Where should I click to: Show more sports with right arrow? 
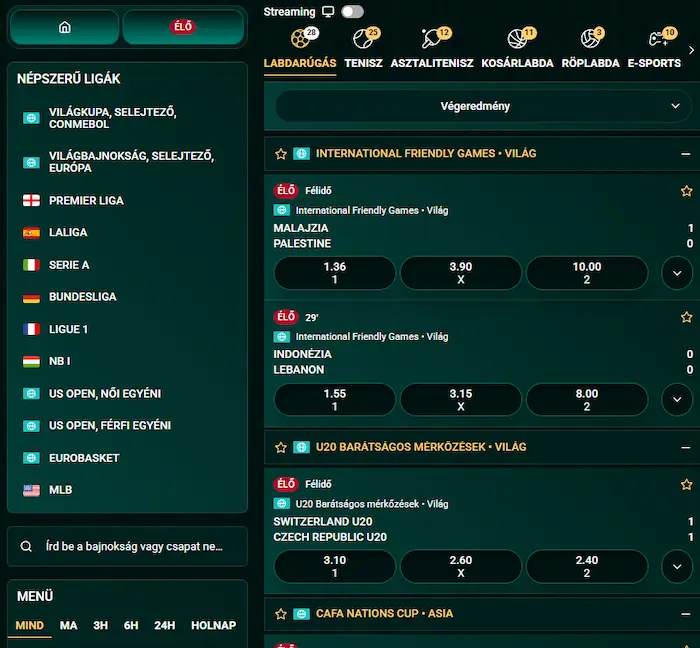click(x=692, y=50)
